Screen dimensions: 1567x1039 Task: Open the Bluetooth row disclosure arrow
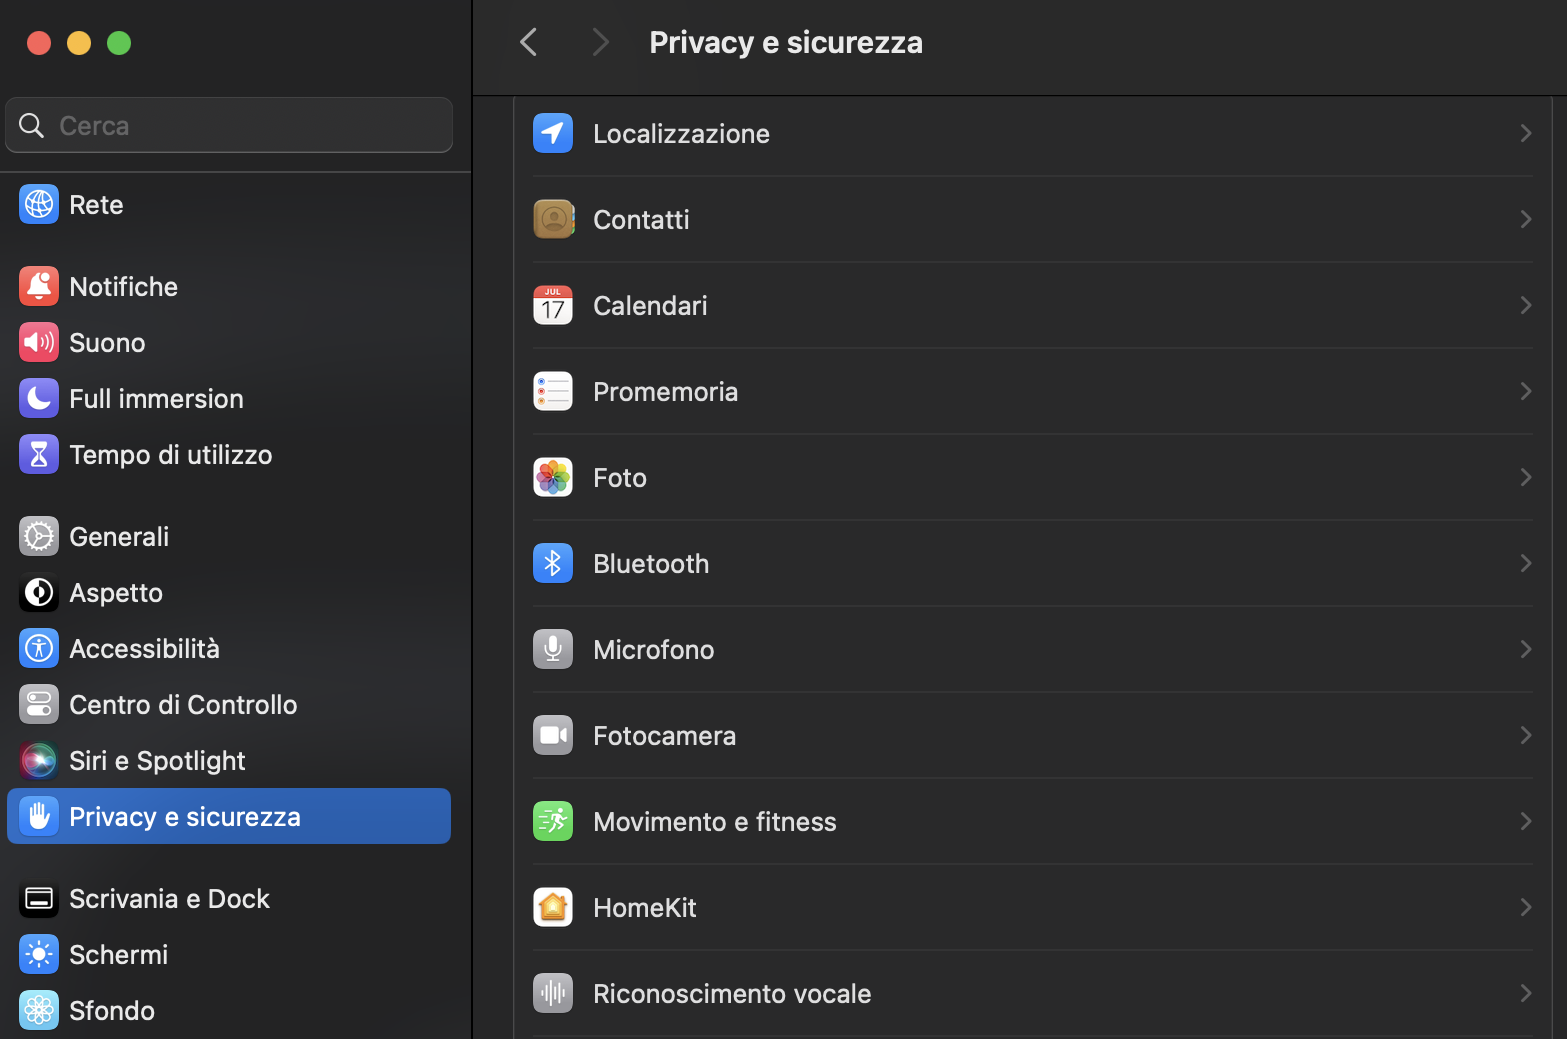pos(1524,563)
